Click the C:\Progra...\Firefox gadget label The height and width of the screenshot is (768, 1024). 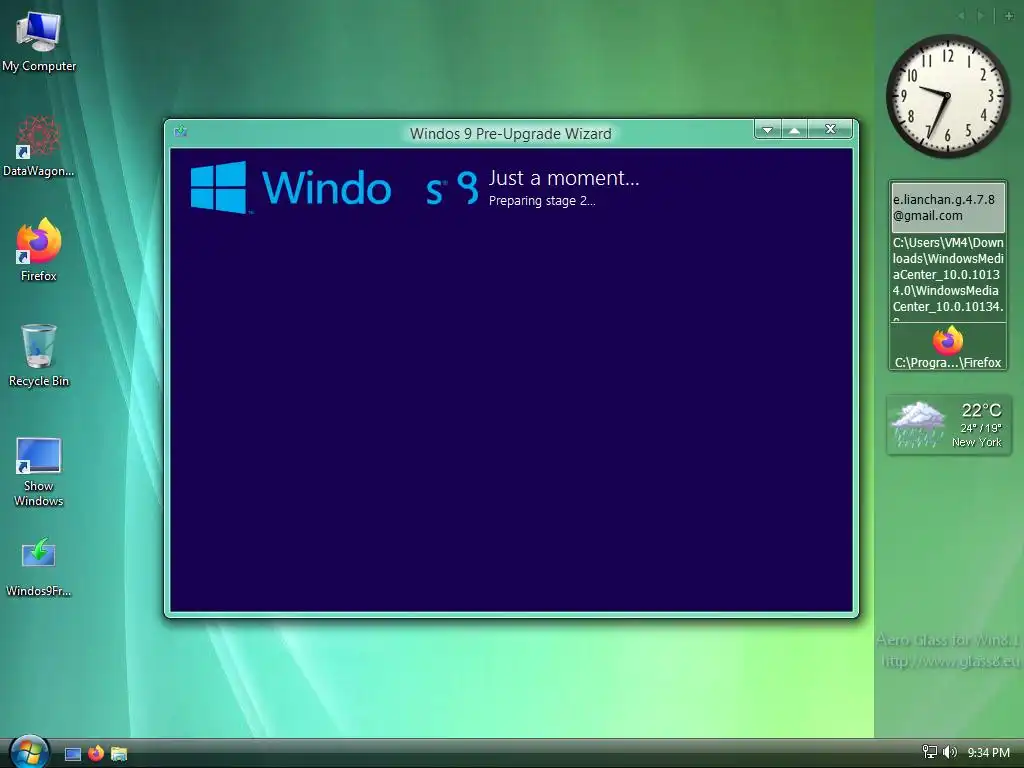948,362
